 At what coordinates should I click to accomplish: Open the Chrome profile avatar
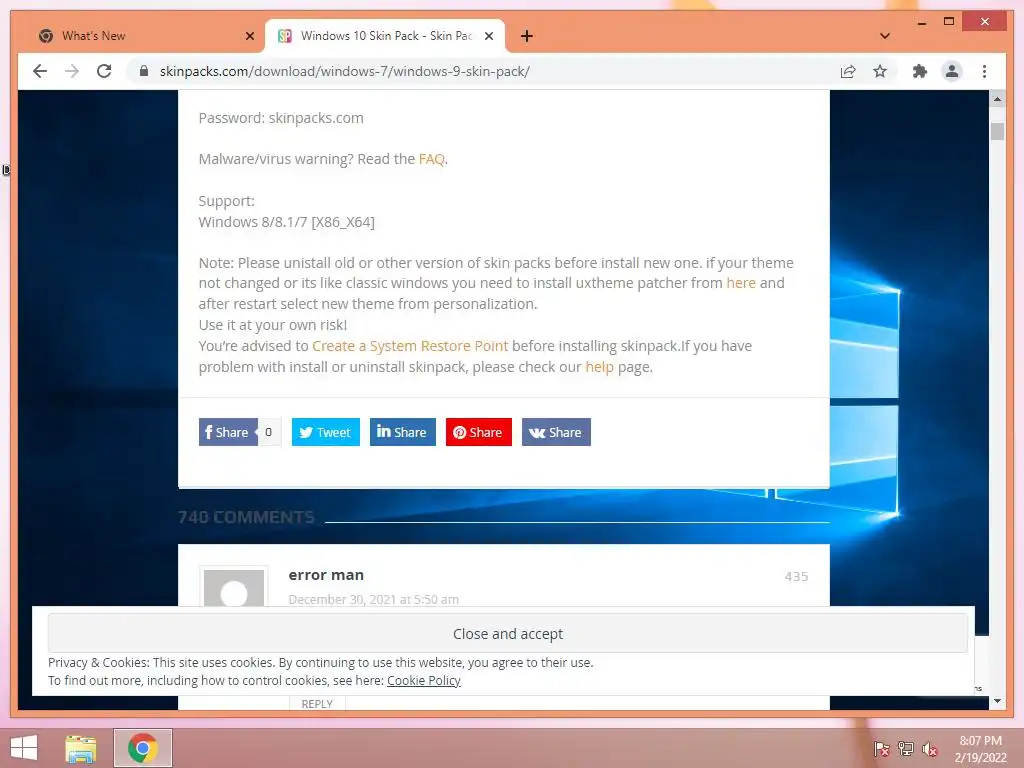[x=952, y=71]
